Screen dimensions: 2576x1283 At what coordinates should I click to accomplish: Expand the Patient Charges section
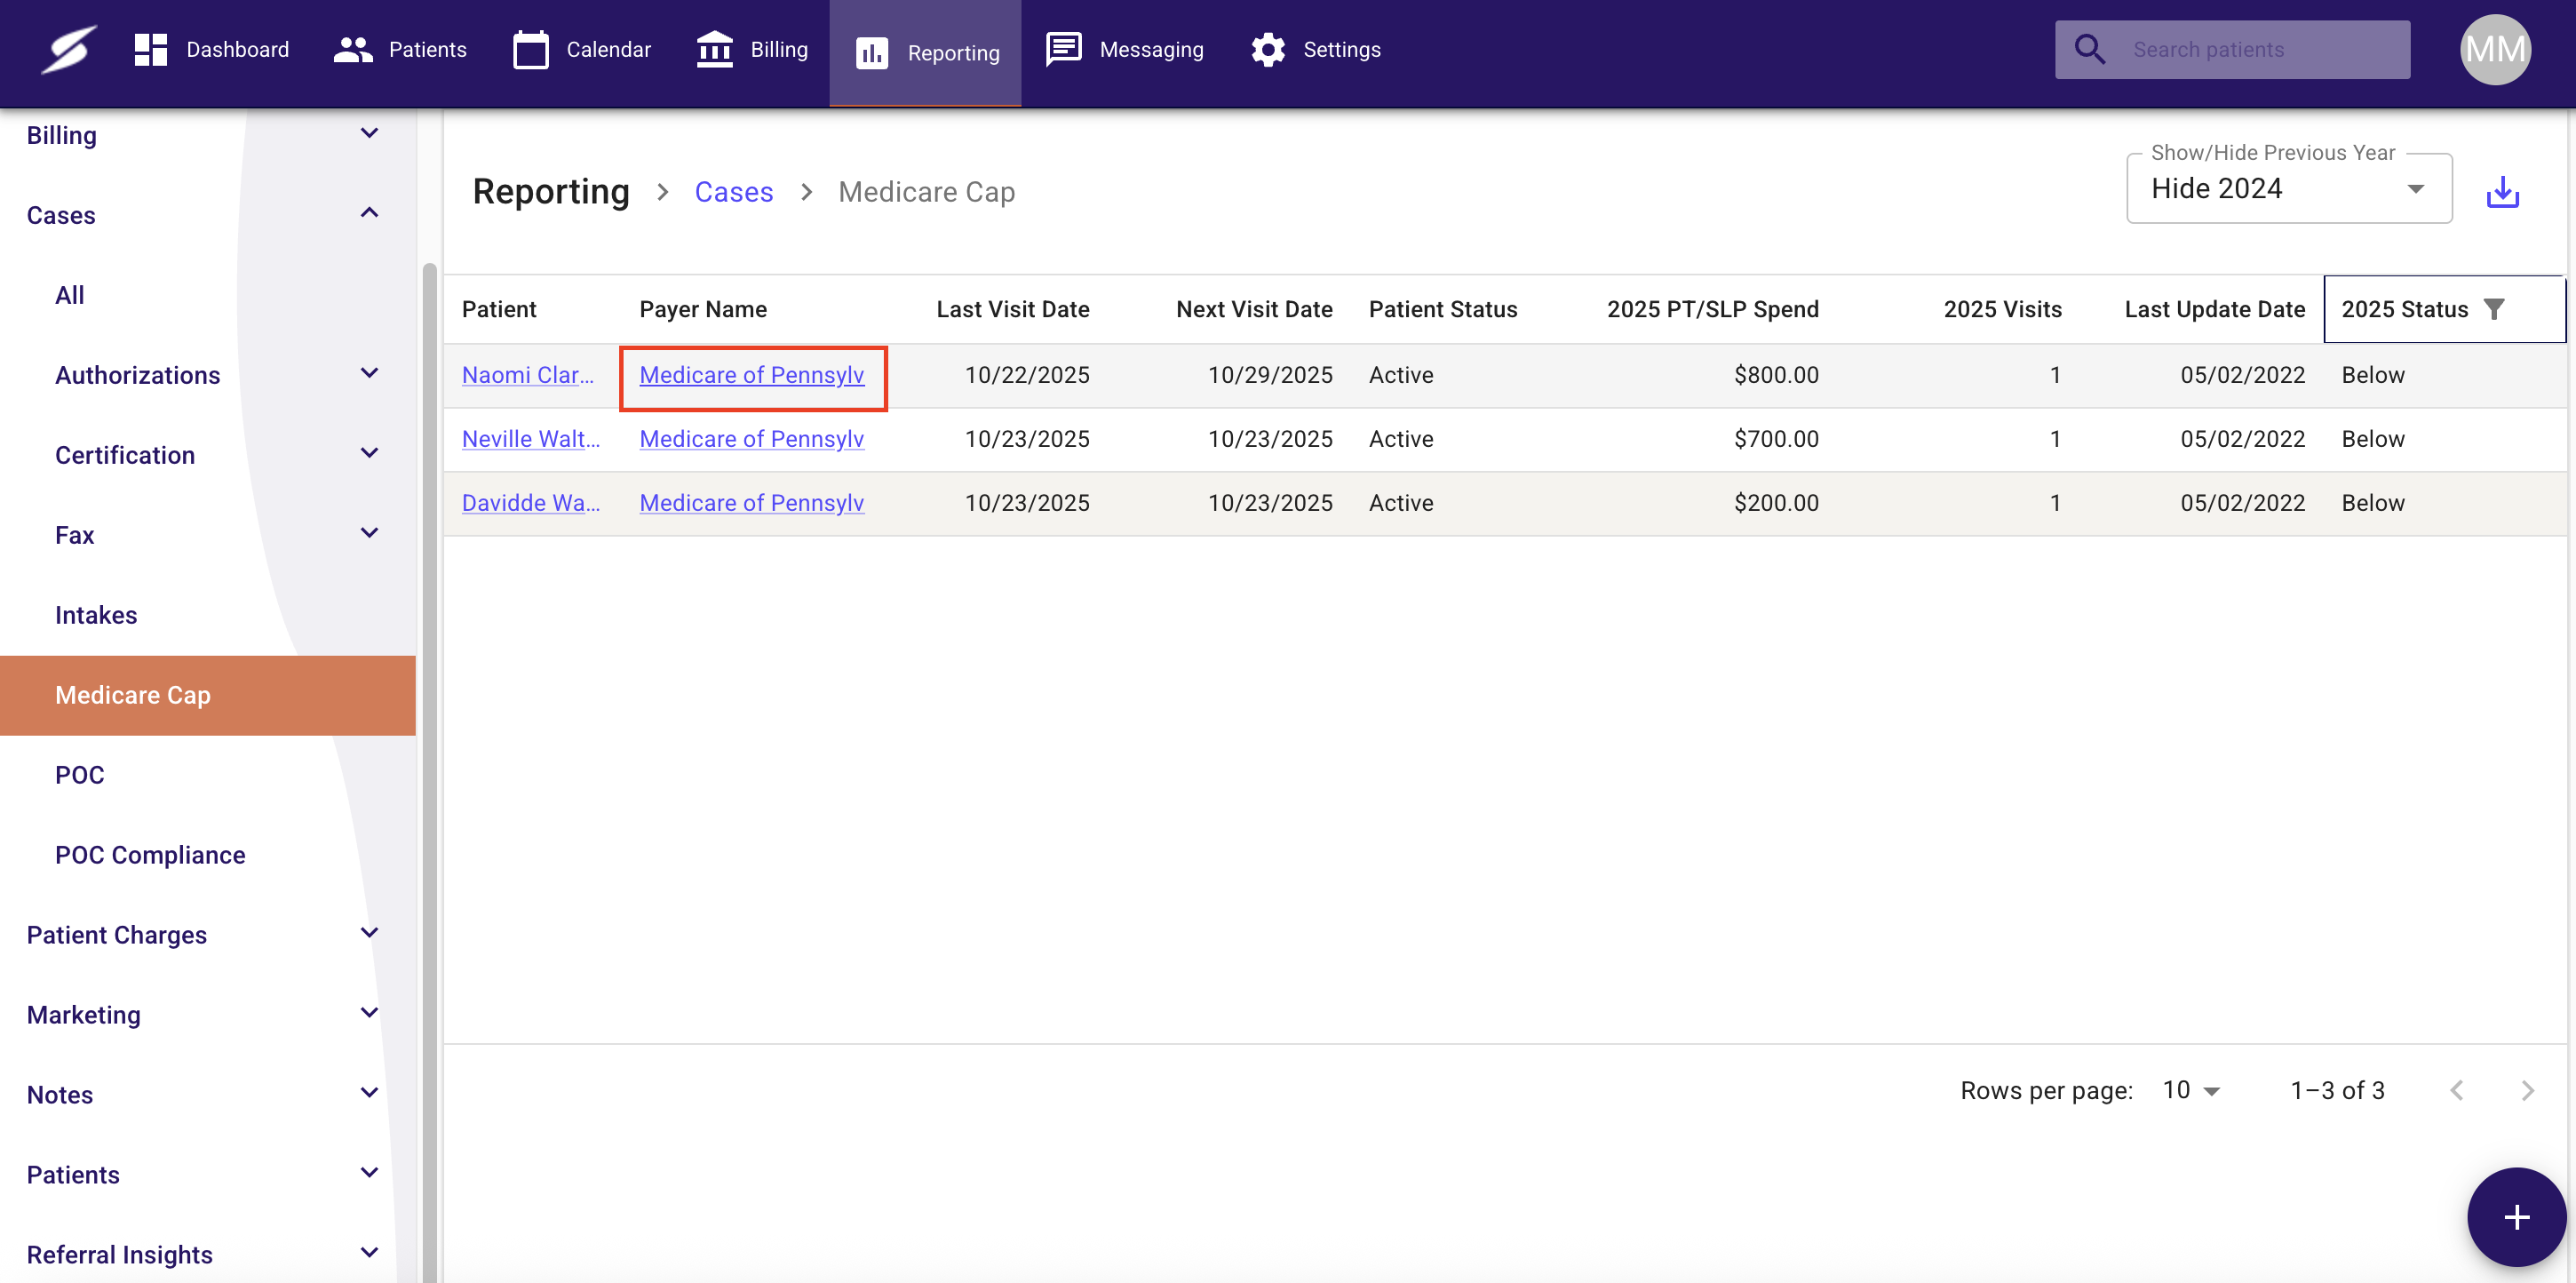[x=369, y=934]
